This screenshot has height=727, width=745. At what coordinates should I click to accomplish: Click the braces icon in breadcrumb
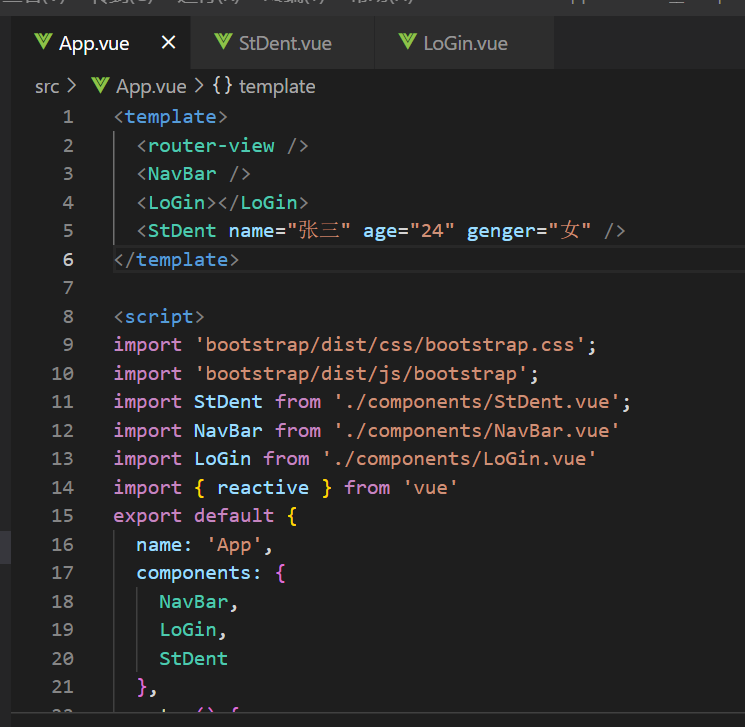(222, 86)
